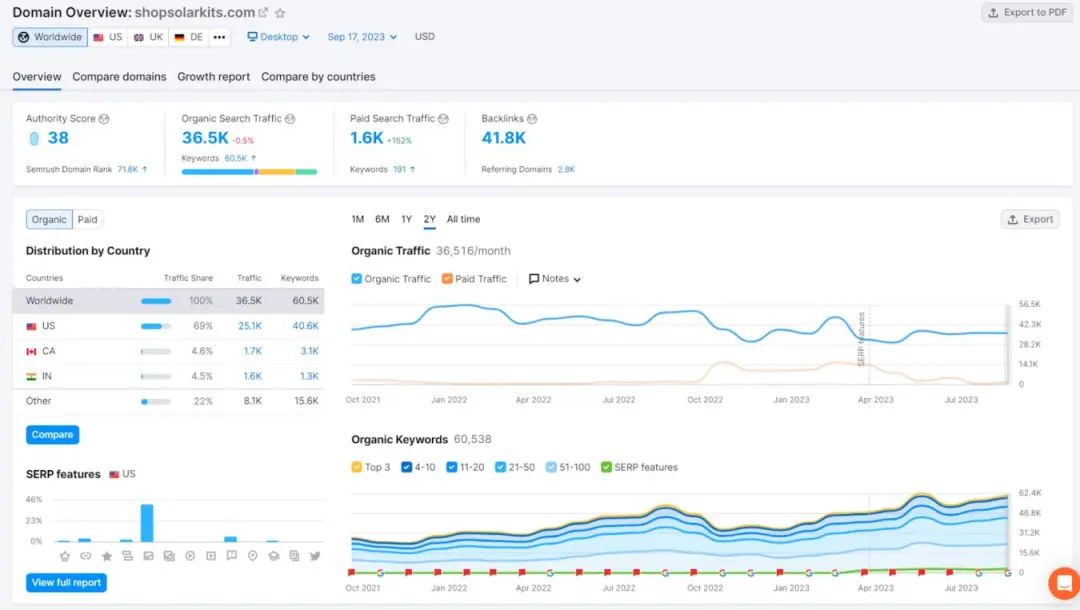The image size is (1080, 610).
Task: Open more countries via three dots
Action: point(219,37)
